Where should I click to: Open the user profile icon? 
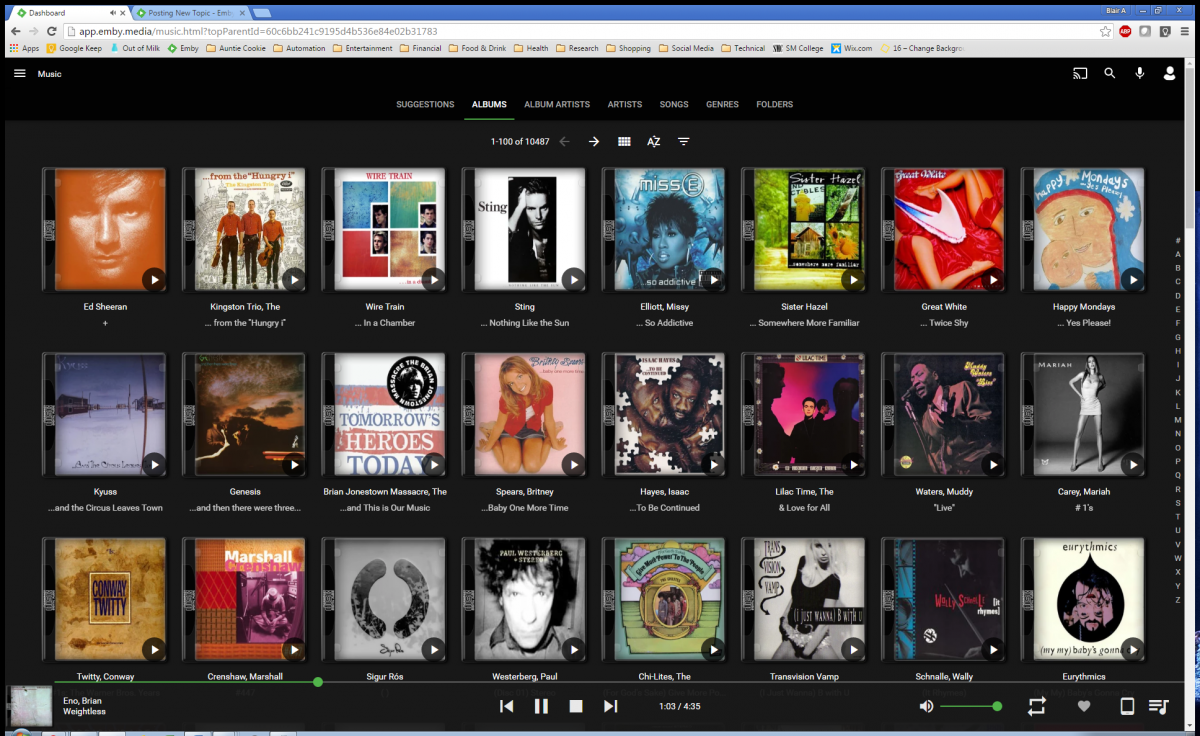click(1169, 74)
